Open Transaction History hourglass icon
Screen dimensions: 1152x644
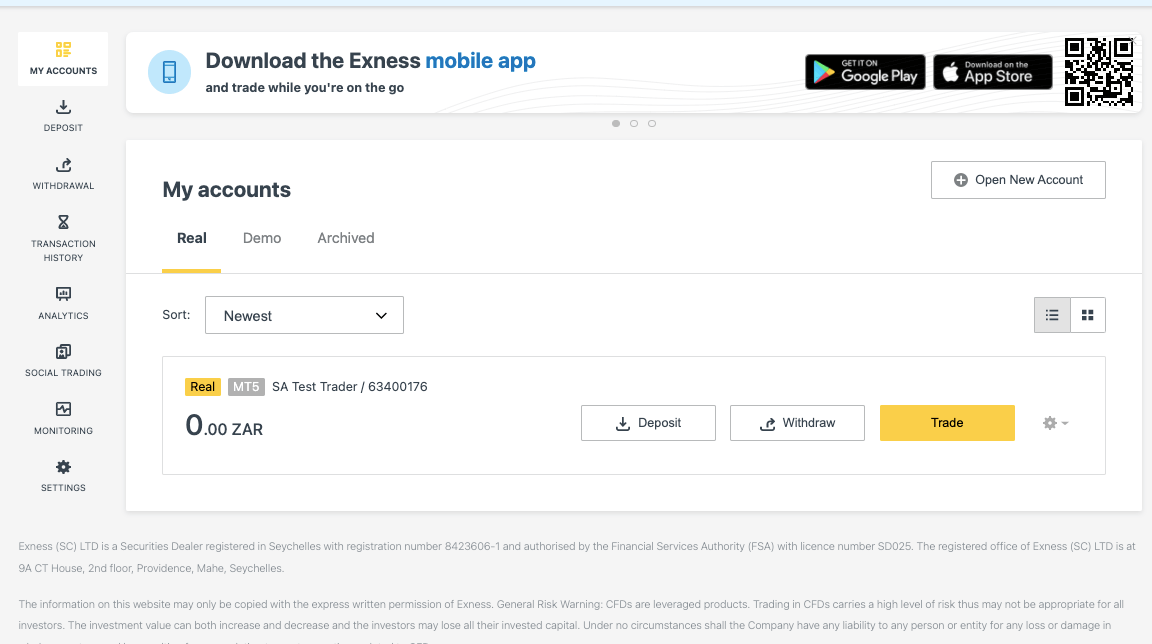(x=63, y=222)
